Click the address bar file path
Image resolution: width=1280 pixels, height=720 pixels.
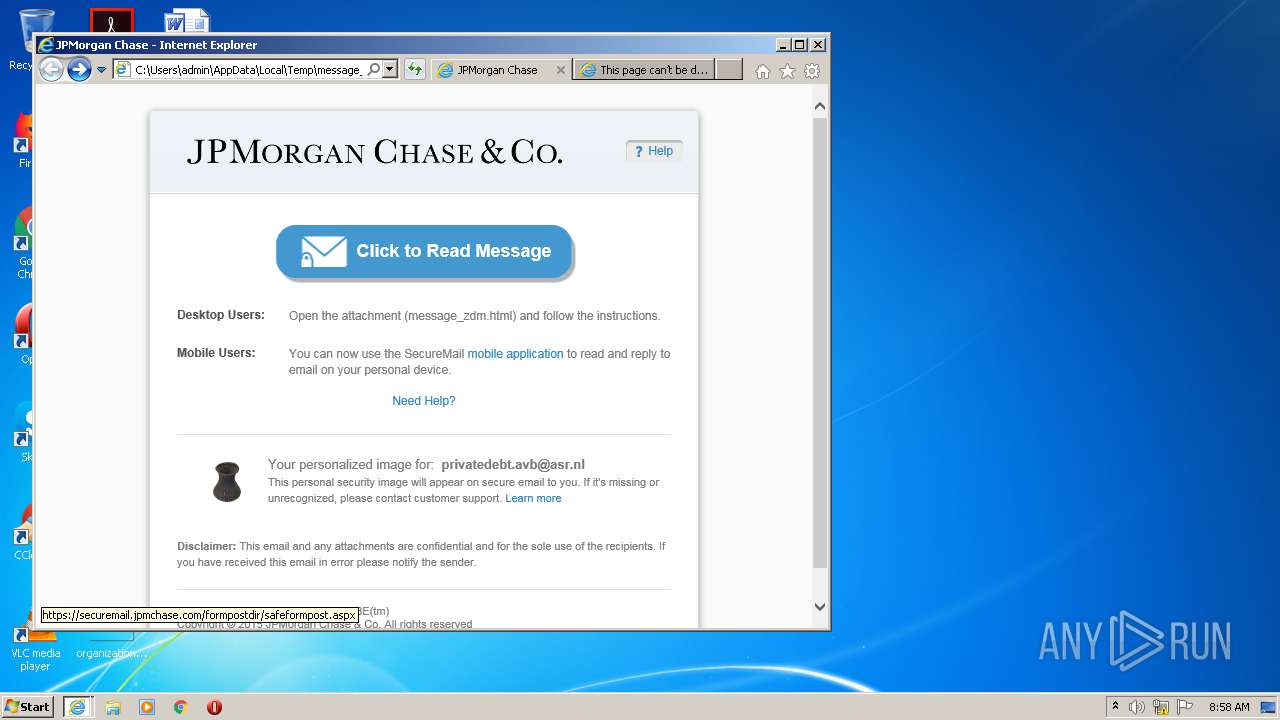click(248, 70)
